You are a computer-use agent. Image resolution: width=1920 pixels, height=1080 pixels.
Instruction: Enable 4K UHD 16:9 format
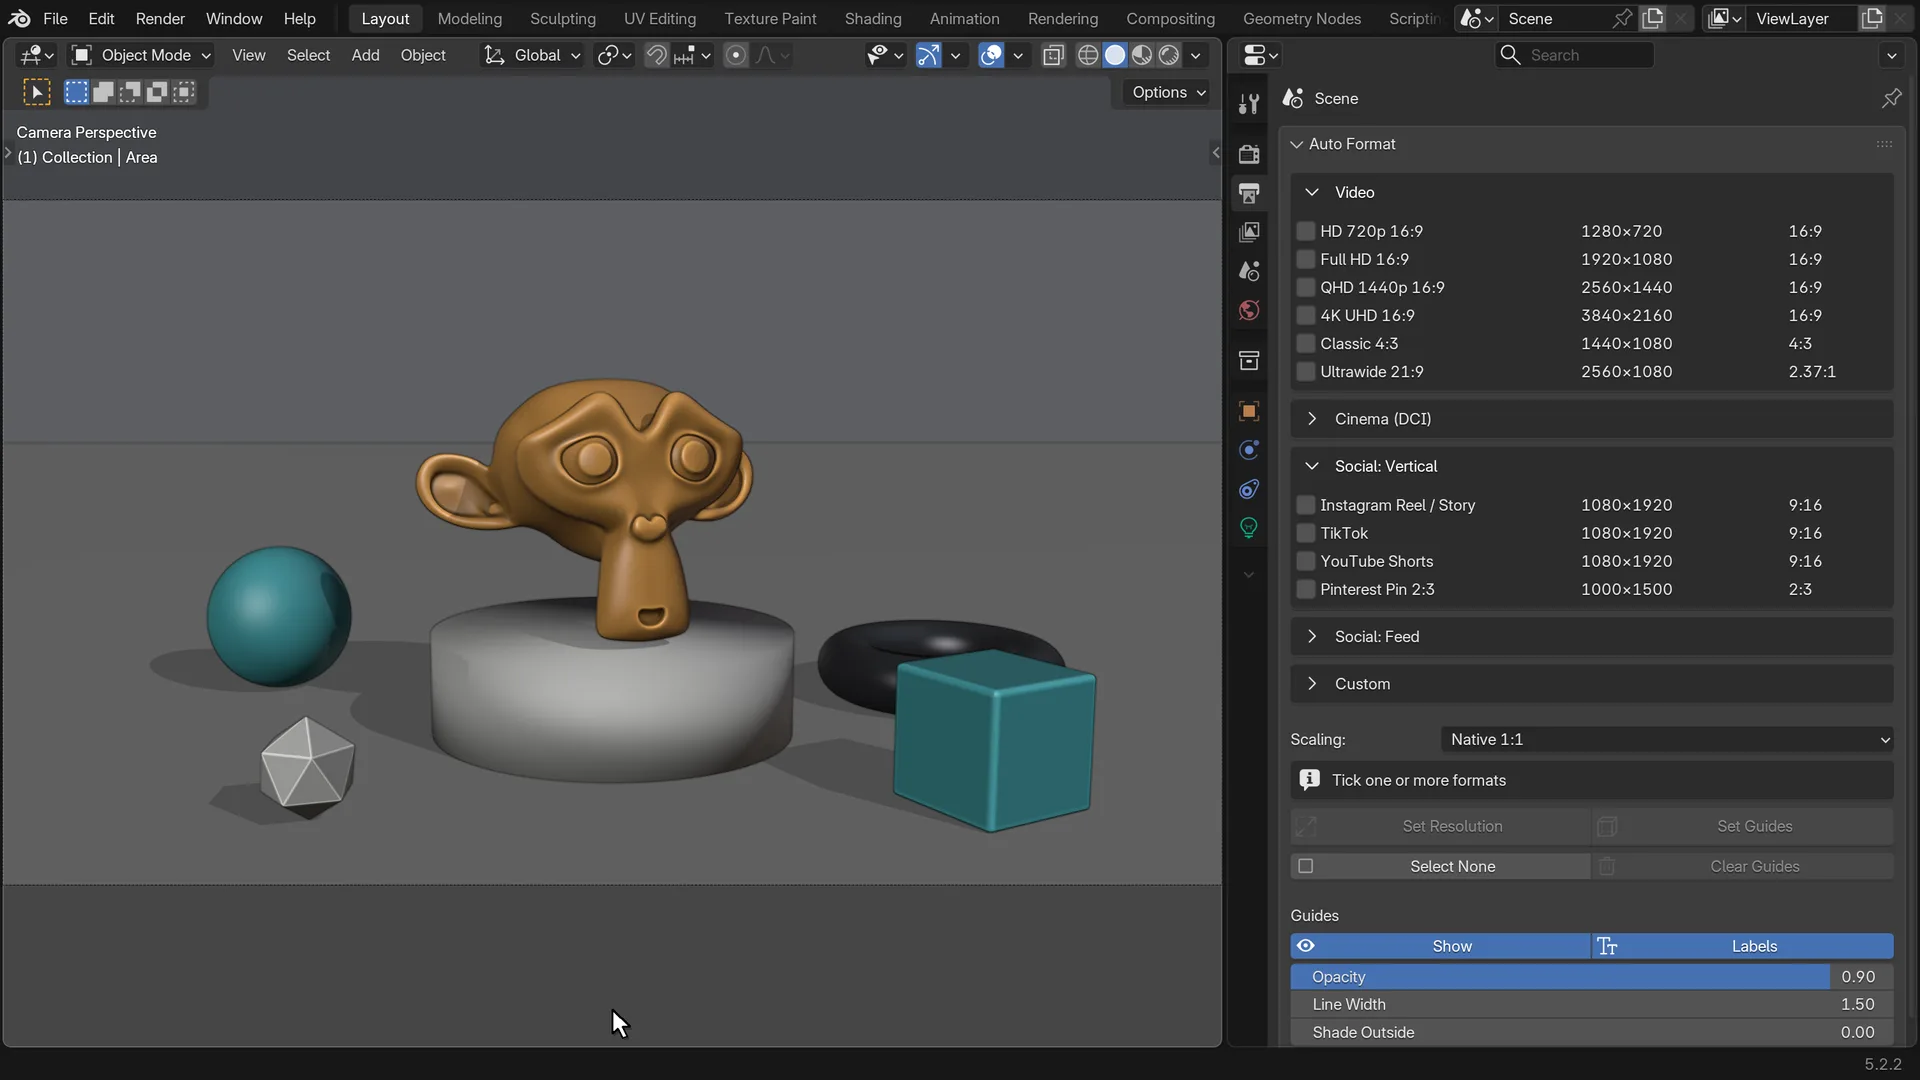[x=1305, y=315]
